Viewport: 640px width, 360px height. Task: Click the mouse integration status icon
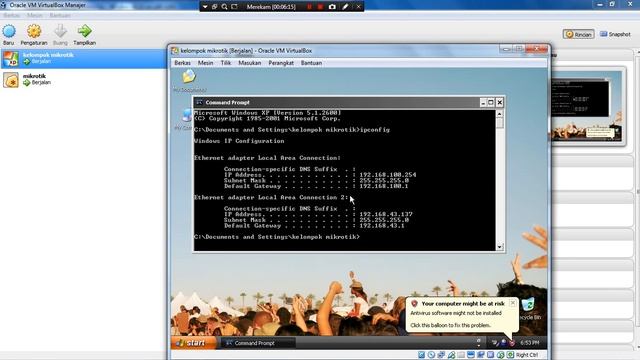pos(500,355)
